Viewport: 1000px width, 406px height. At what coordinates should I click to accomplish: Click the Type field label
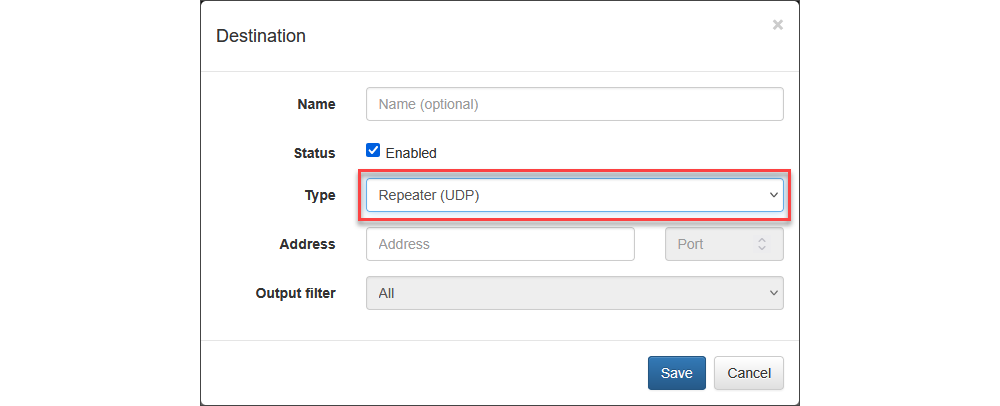[x=319, y=195]
